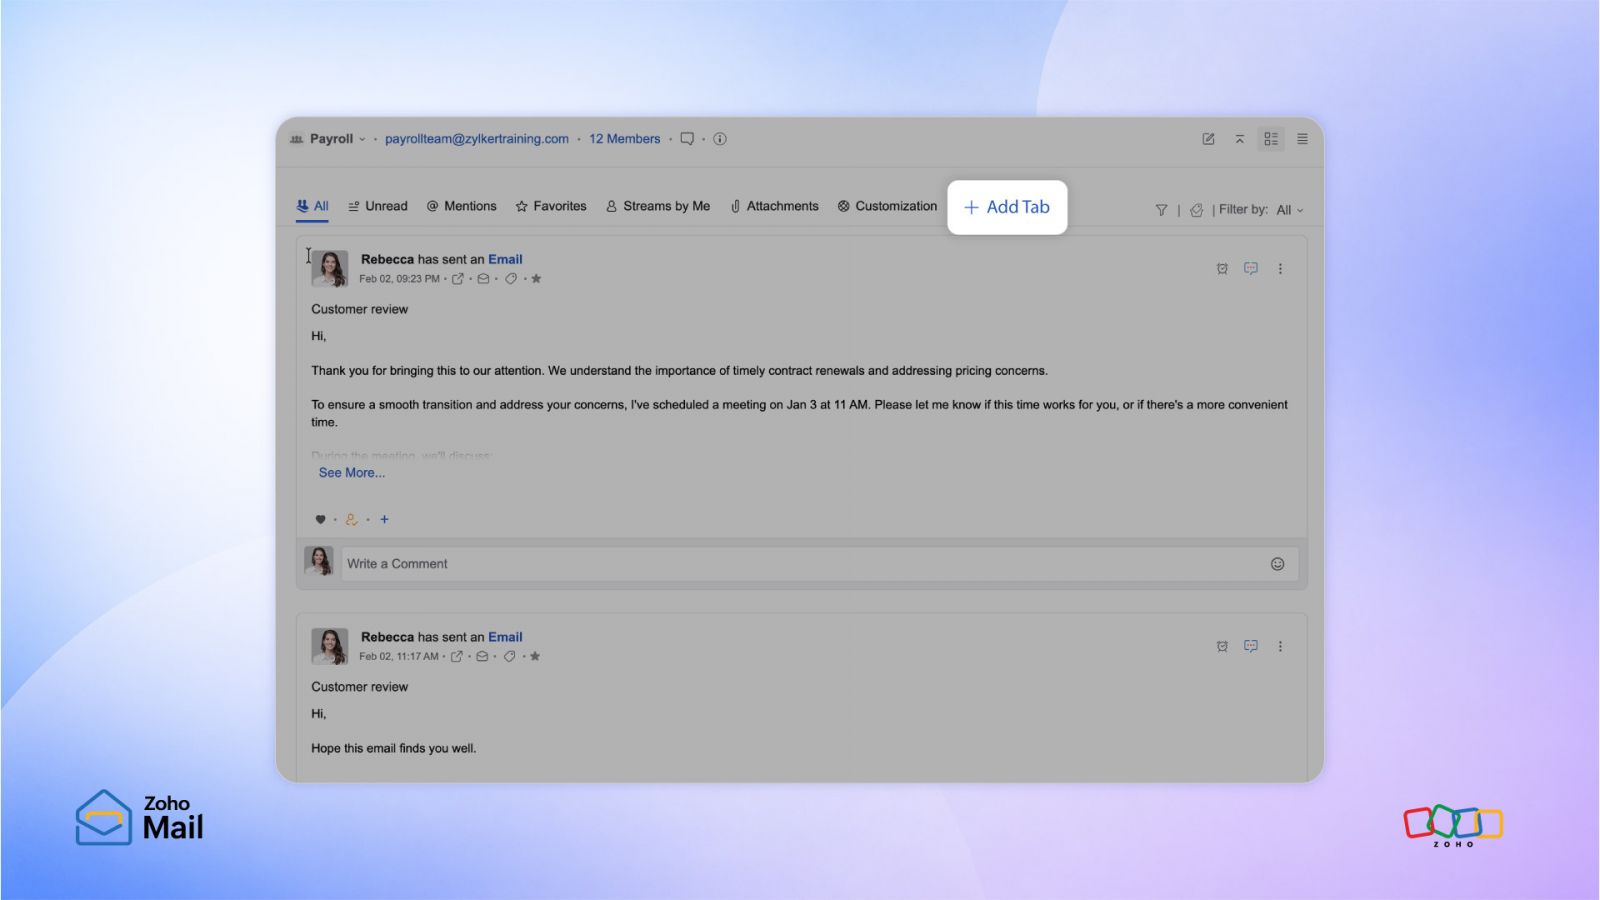1600x900 pixels.
Task: Open more options menu for 11:17 AM post
Action: click(1280, 647)
